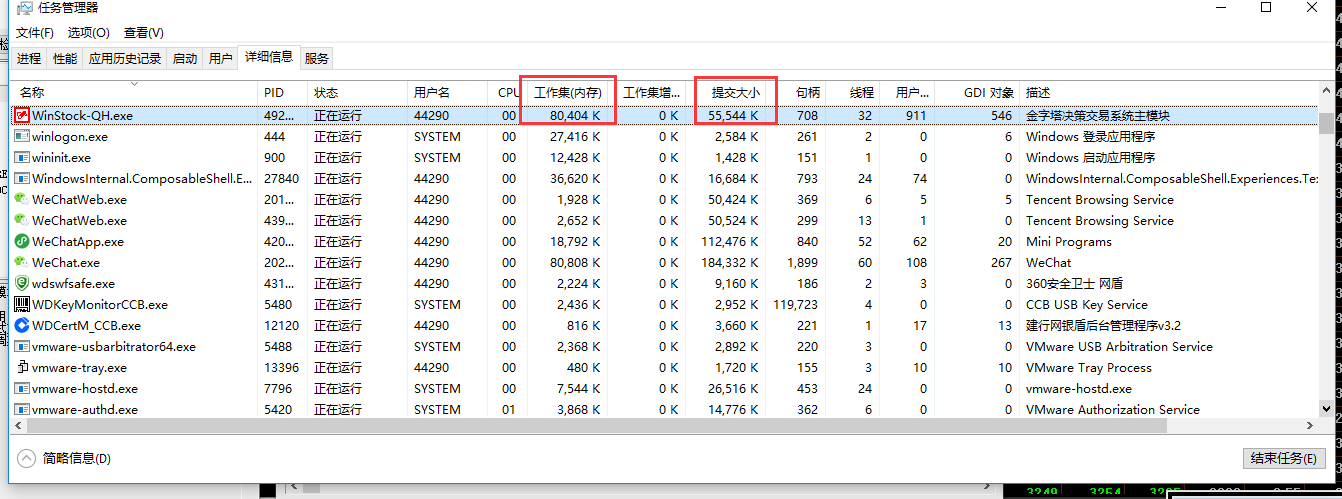Switch to the 用户 tab

click(x=221, y=59)
